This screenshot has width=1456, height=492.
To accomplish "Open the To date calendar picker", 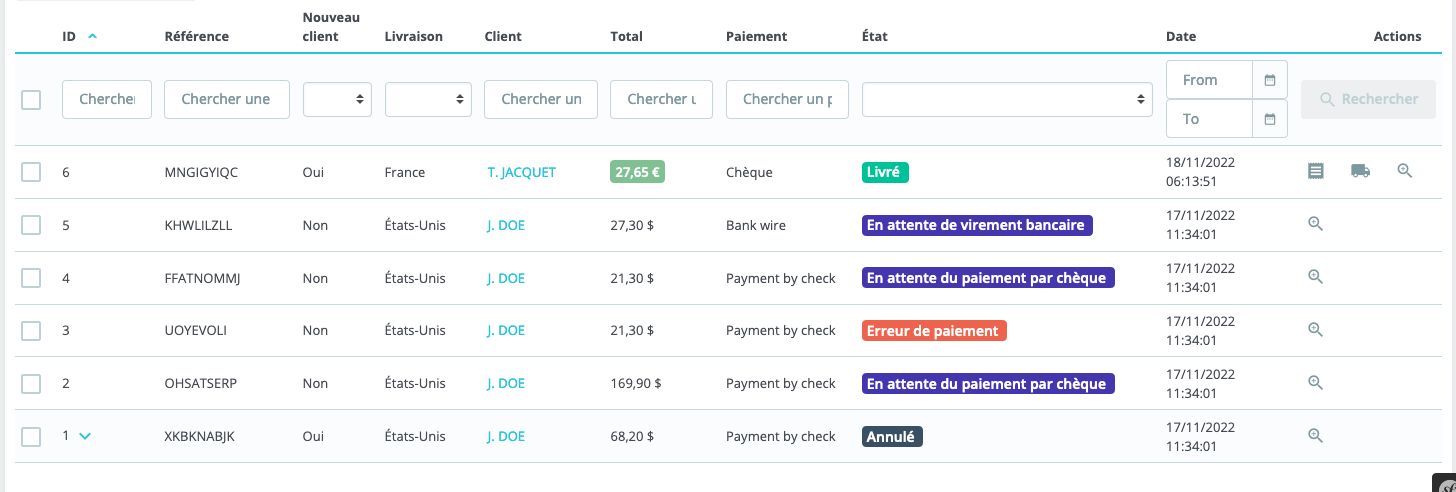I will [x=1270, y=119].
